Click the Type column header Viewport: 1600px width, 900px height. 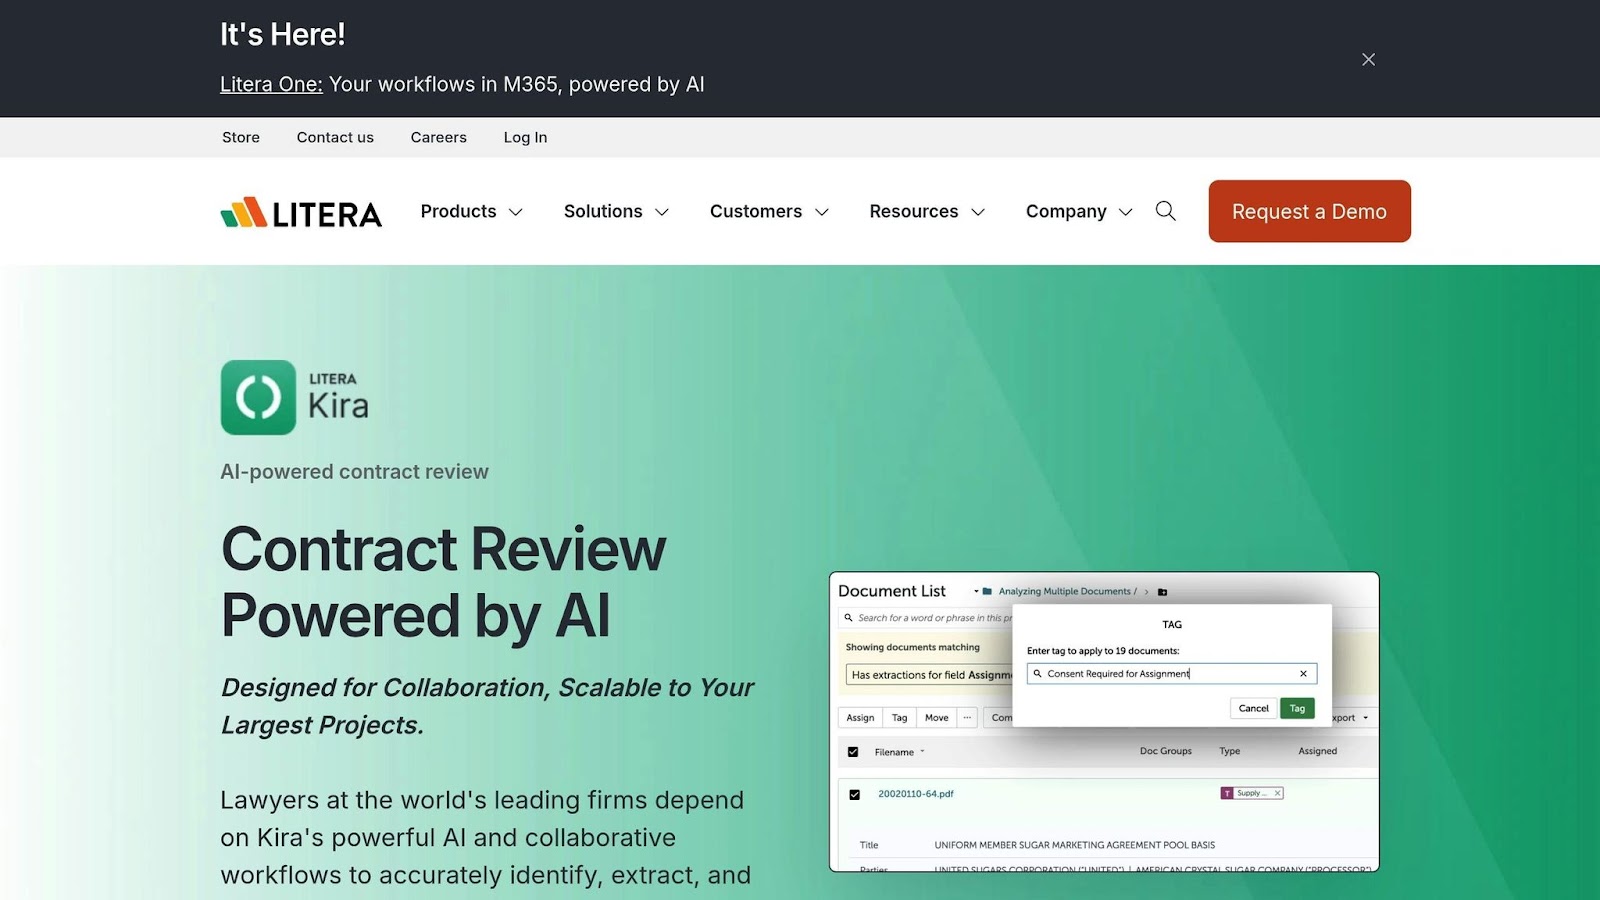1229,751
